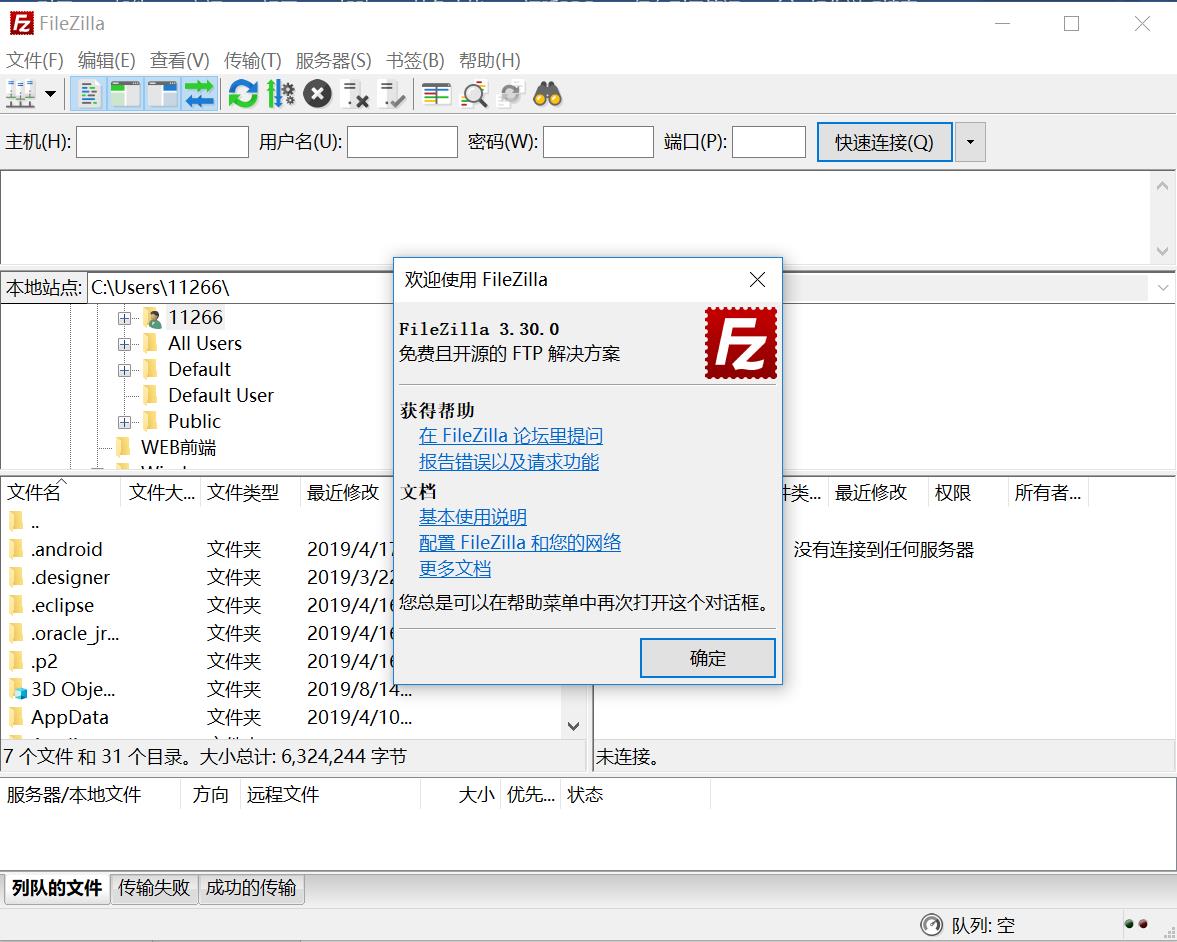Select the .eclipse folder row
This screenshot has width=1177, height=942.
198,605
